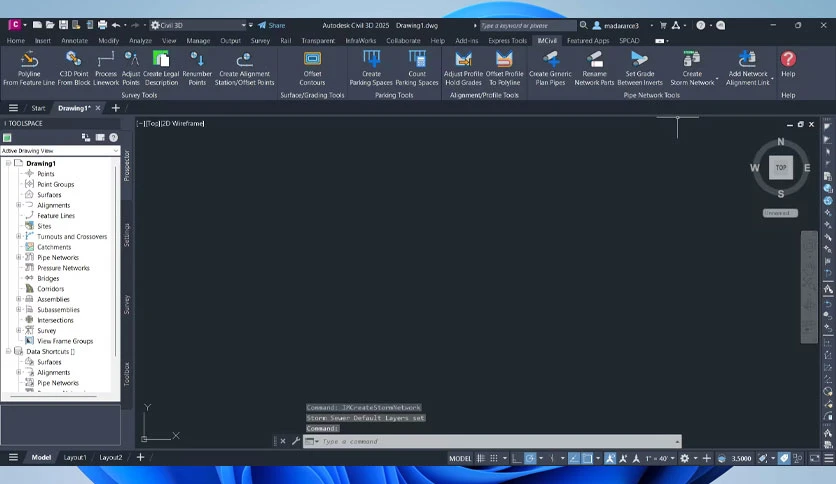836x484 pixels.
Task: Toggle MODEL space button in status bar
Action: tap(460, 458)
